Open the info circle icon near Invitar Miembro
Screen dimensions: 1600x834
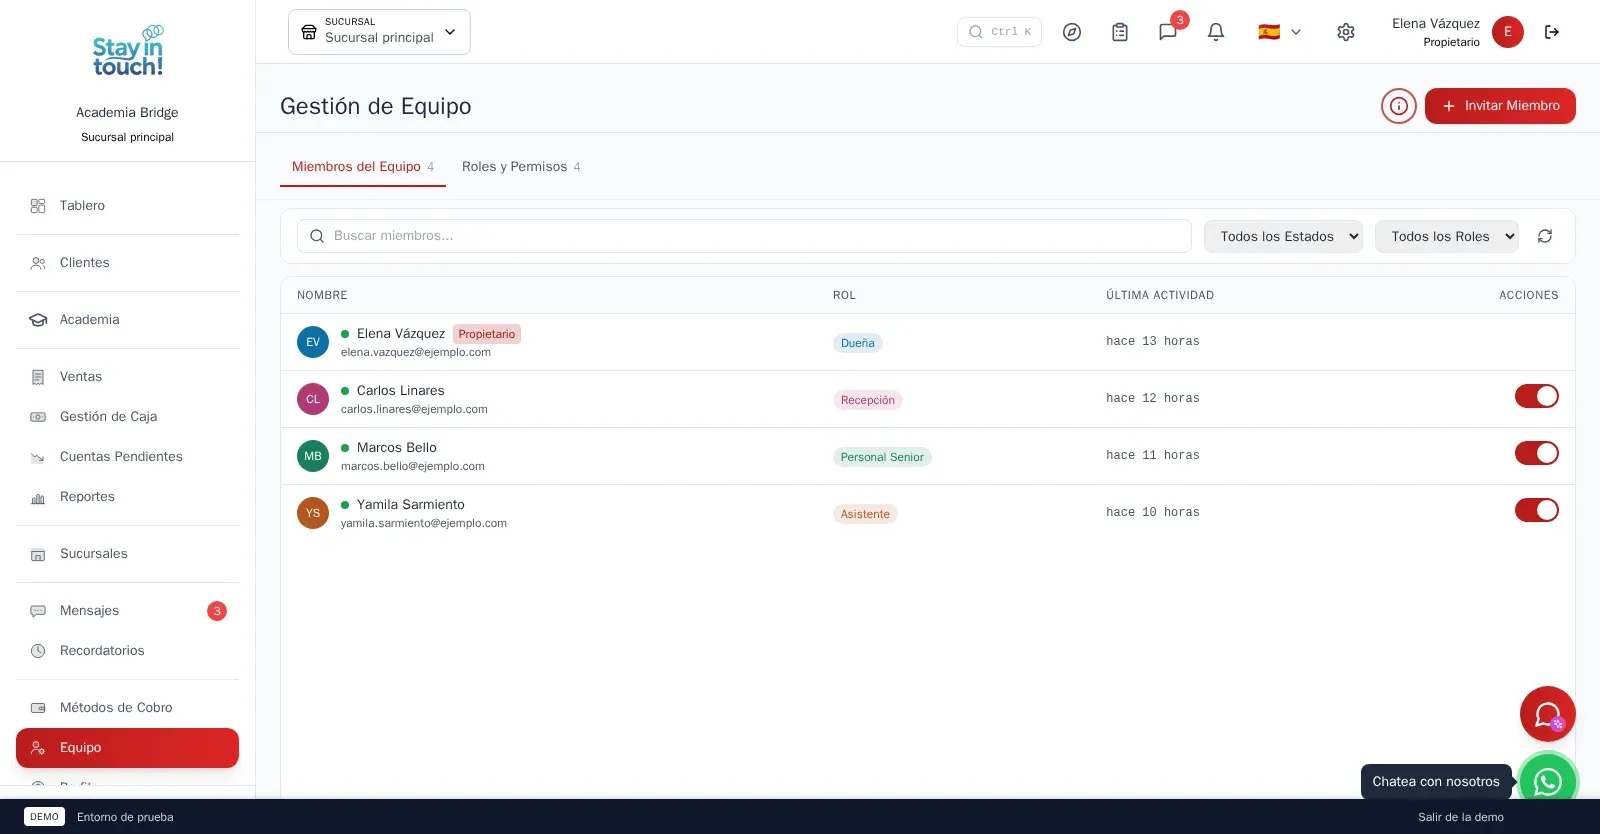[x=1399, y=106]
